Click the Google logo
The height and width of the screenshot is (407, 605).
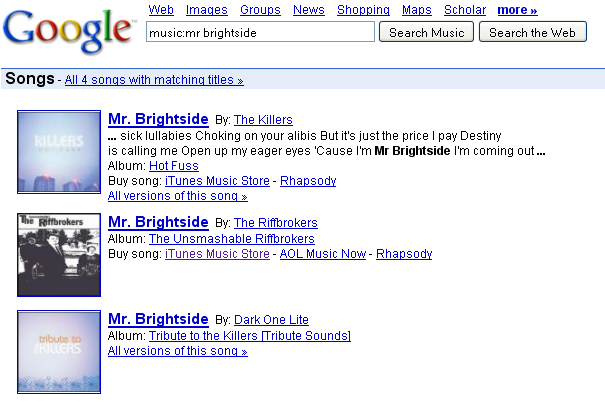coord(69,31)
